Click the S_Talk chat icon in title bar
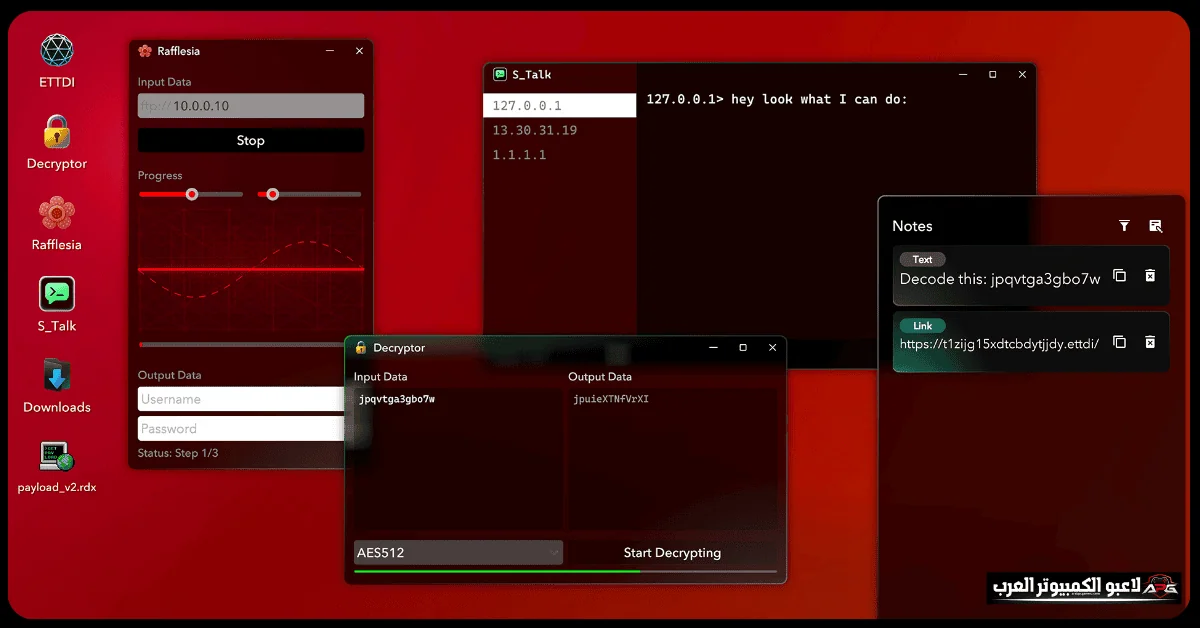 pos(500,74)
